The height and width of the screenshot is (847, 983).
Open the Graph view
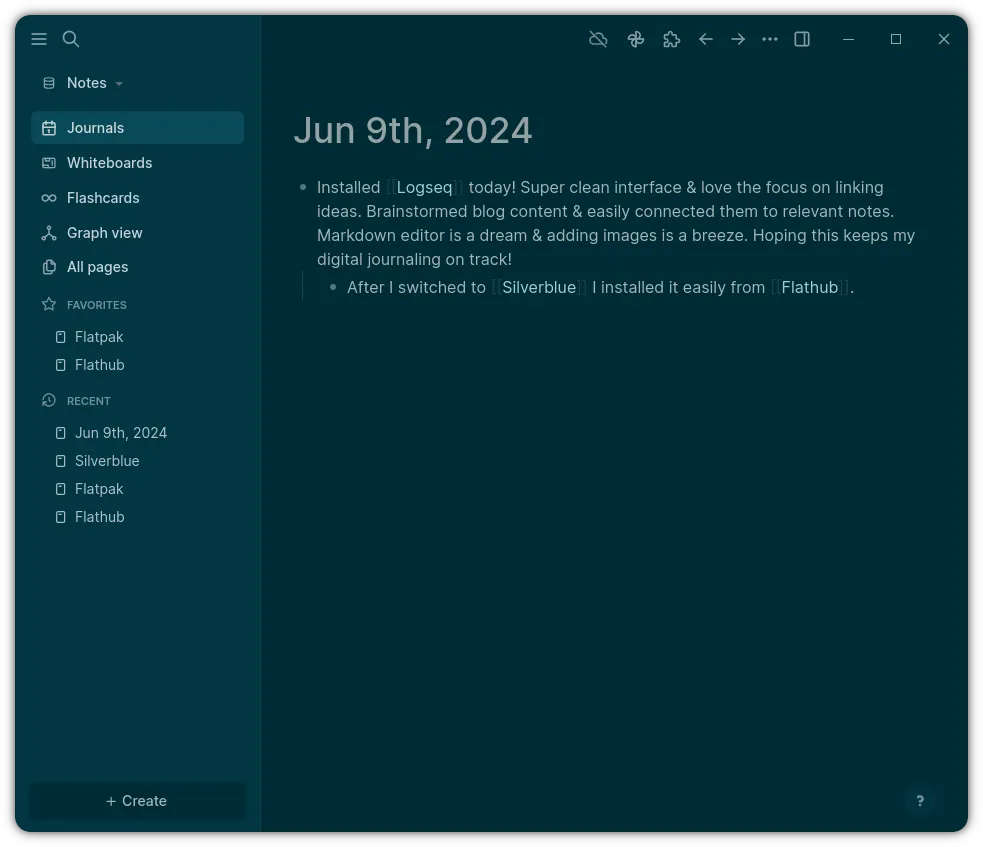(x=104, y=233)
